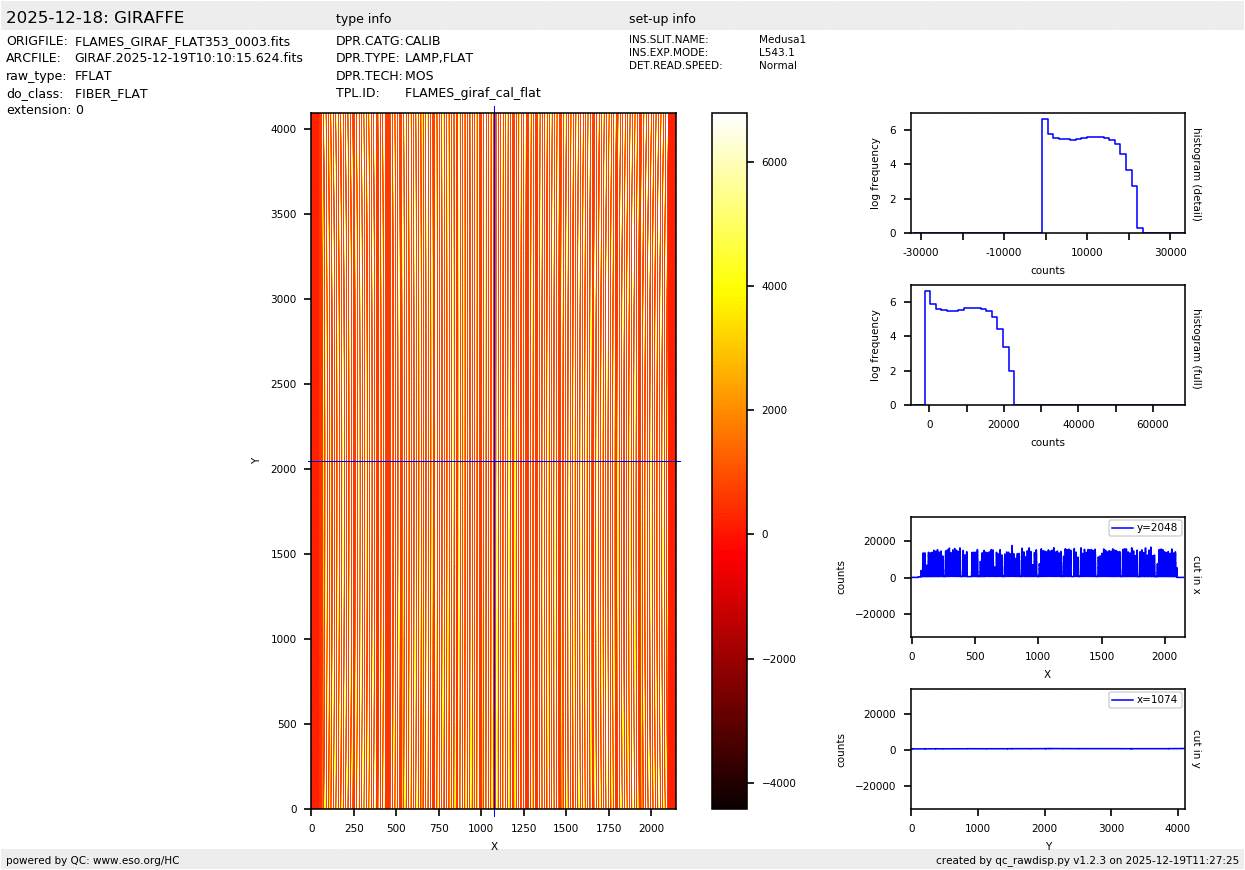Viewport: 1245px width, 870px height.
Task: Click the main GIRAFFE fiber flat image
Action: 493,460
